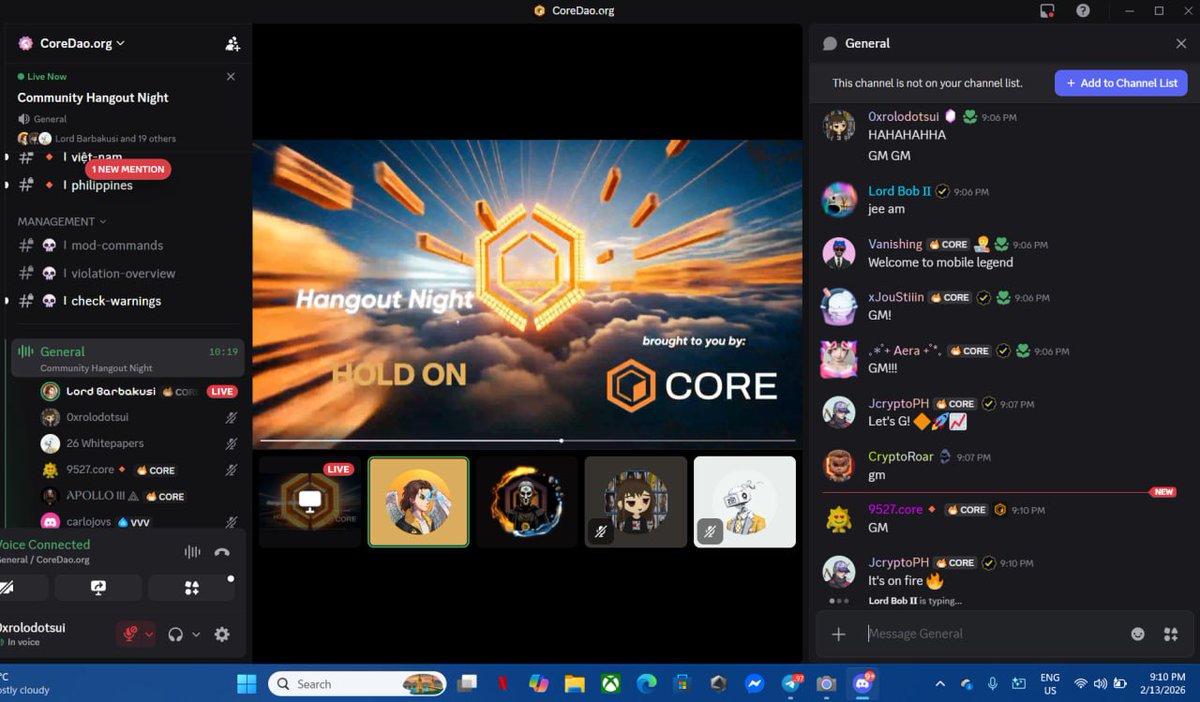Deafen with the headphones icon
1200x702 pixels.
pyautogui.click(x=176, y=634)
